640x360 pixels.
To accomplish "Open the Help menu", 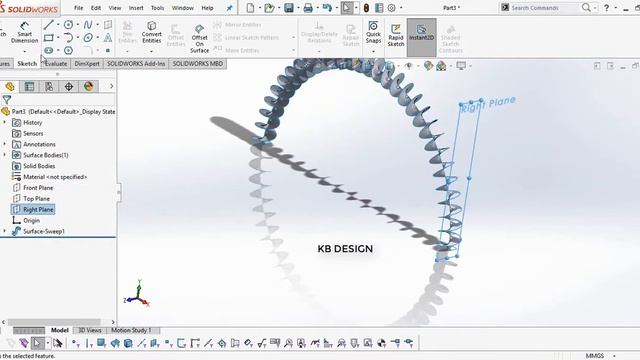I will [207, 8].
